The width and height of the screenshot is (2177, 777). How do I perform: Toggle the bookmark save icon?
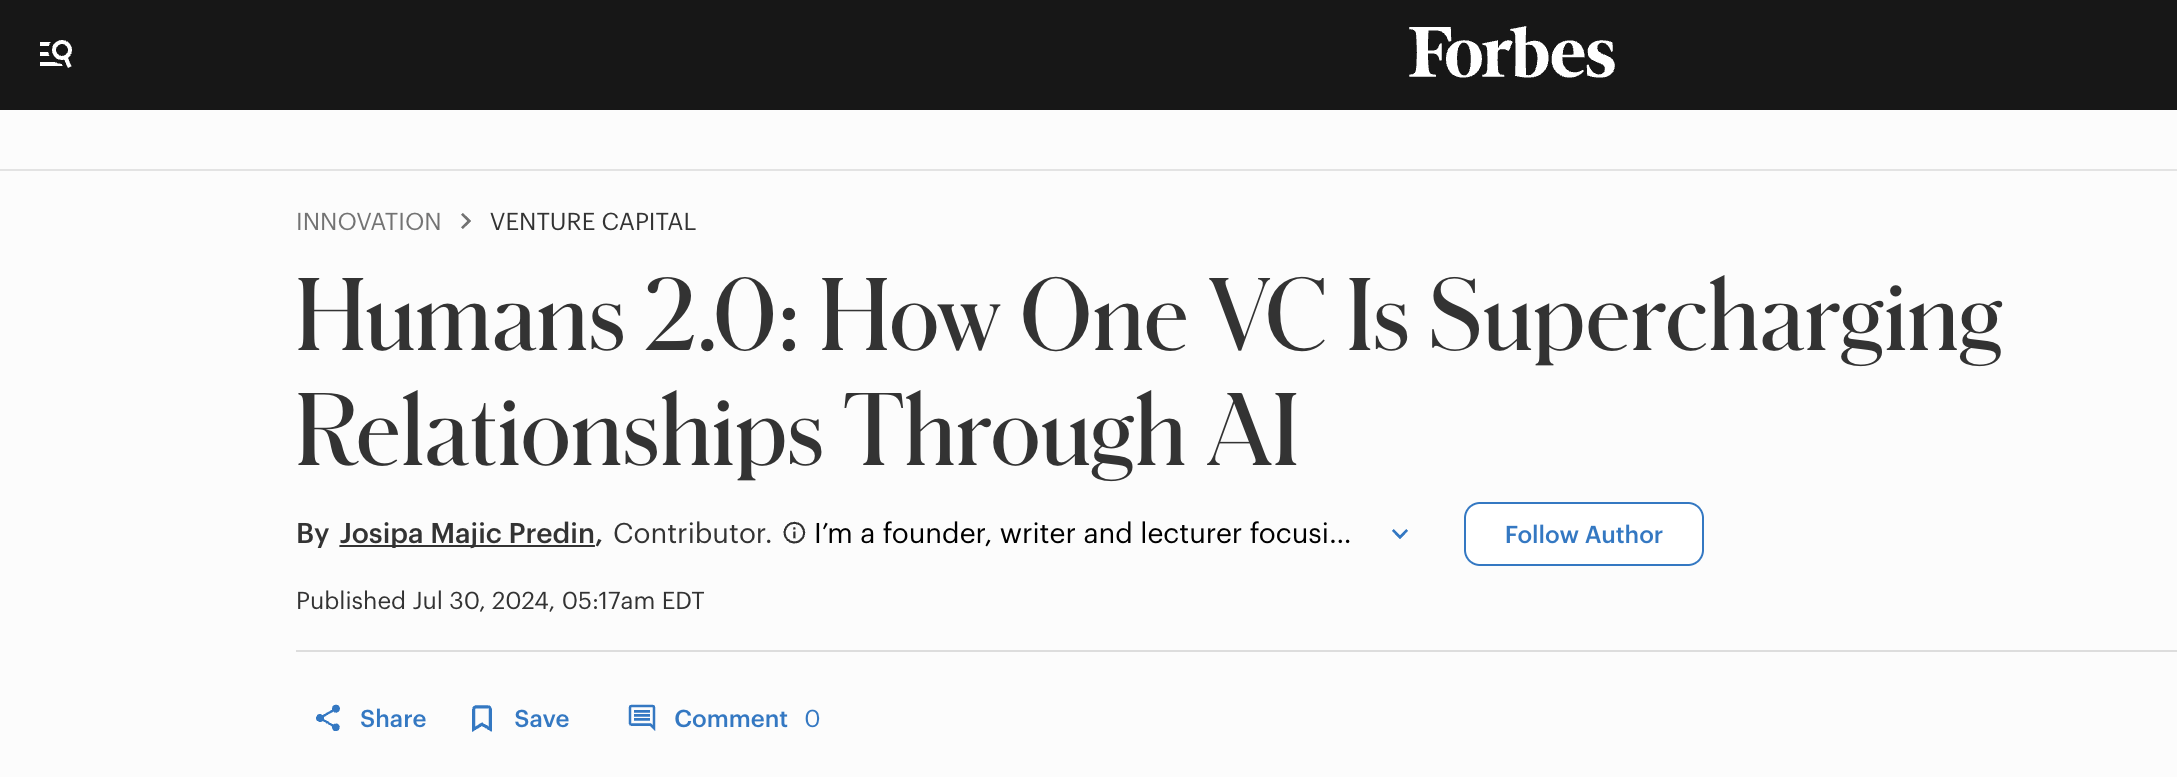pos(482,718)
